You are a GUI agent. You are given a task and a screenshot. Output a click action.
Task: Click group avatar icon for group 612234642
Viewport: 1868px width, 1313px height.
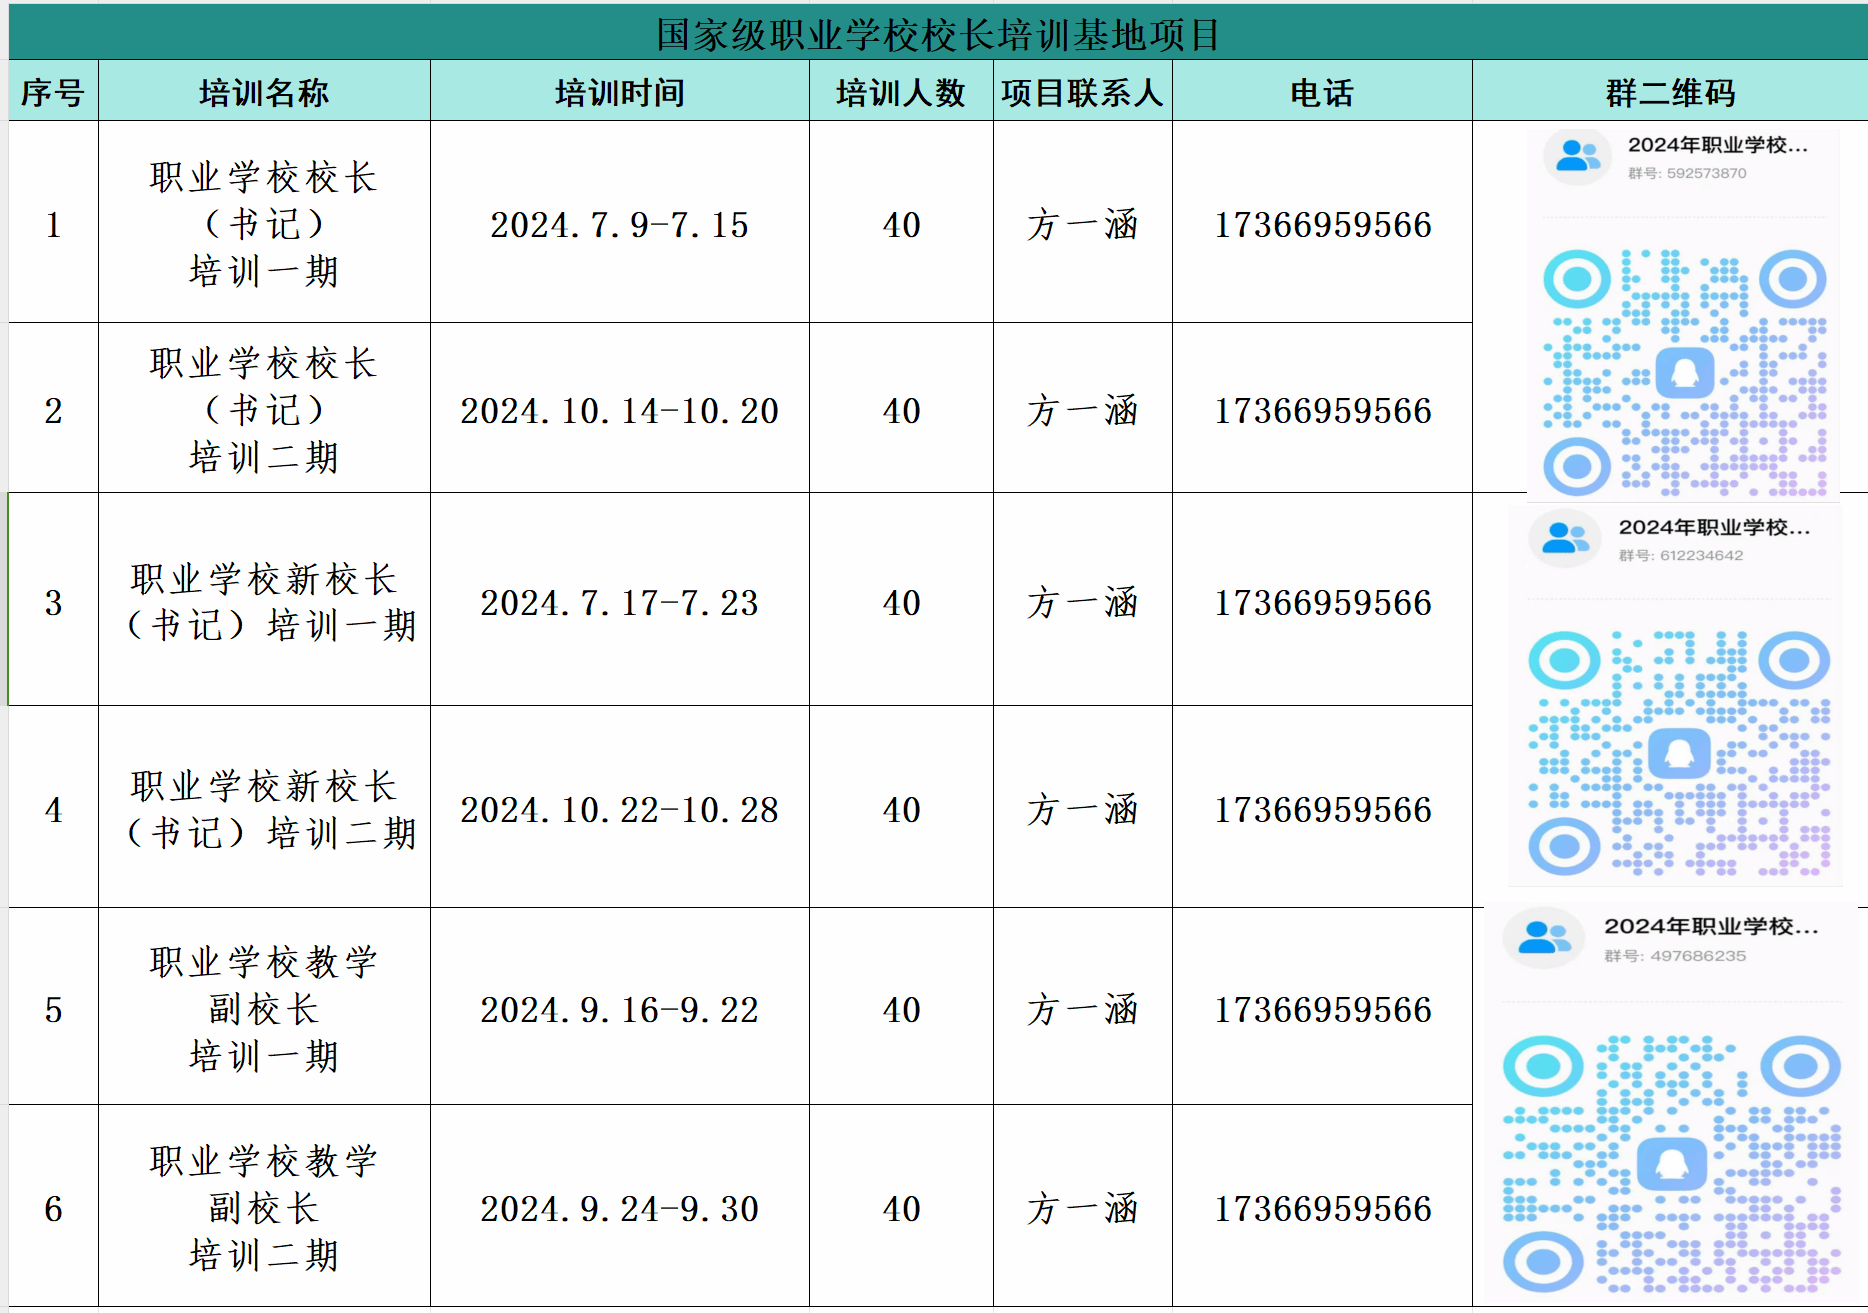(1564, 538)
